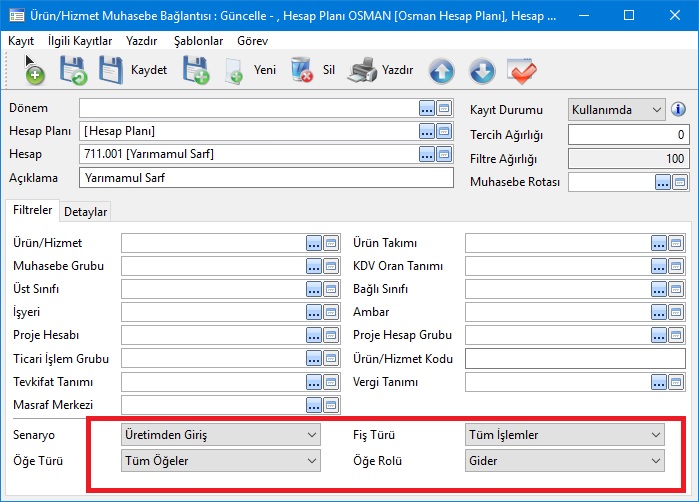Viewport: 699px width, 502px height.
Task: Switch to the Detaylar tab
Action: (x=86, y=211)
